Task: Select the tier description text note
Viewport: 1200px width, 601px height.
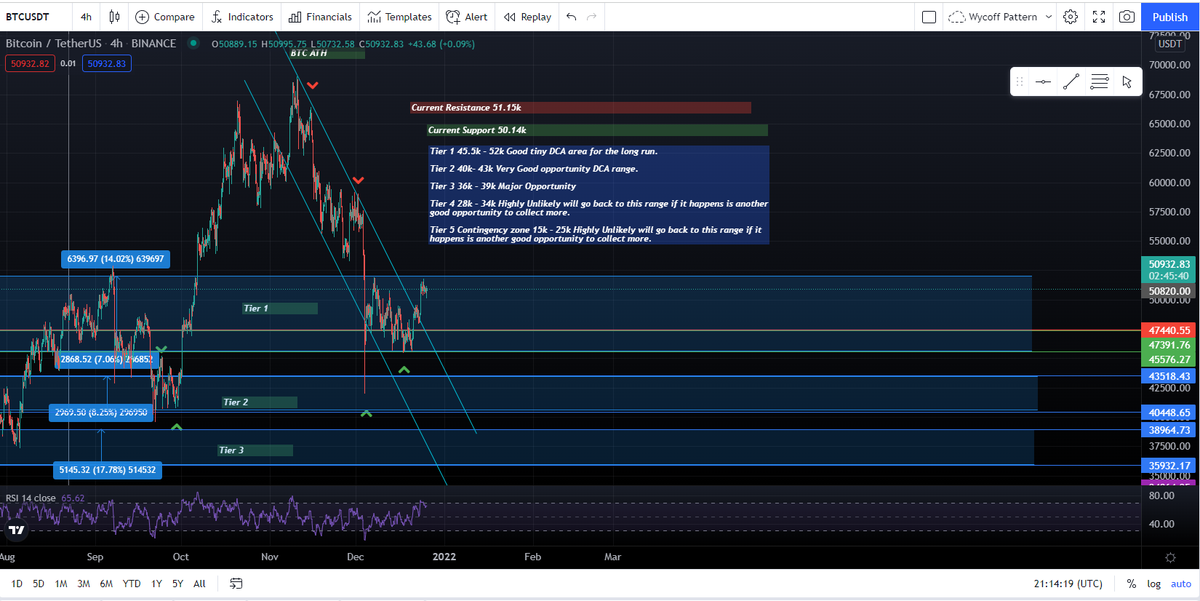Action: [598, 195]
